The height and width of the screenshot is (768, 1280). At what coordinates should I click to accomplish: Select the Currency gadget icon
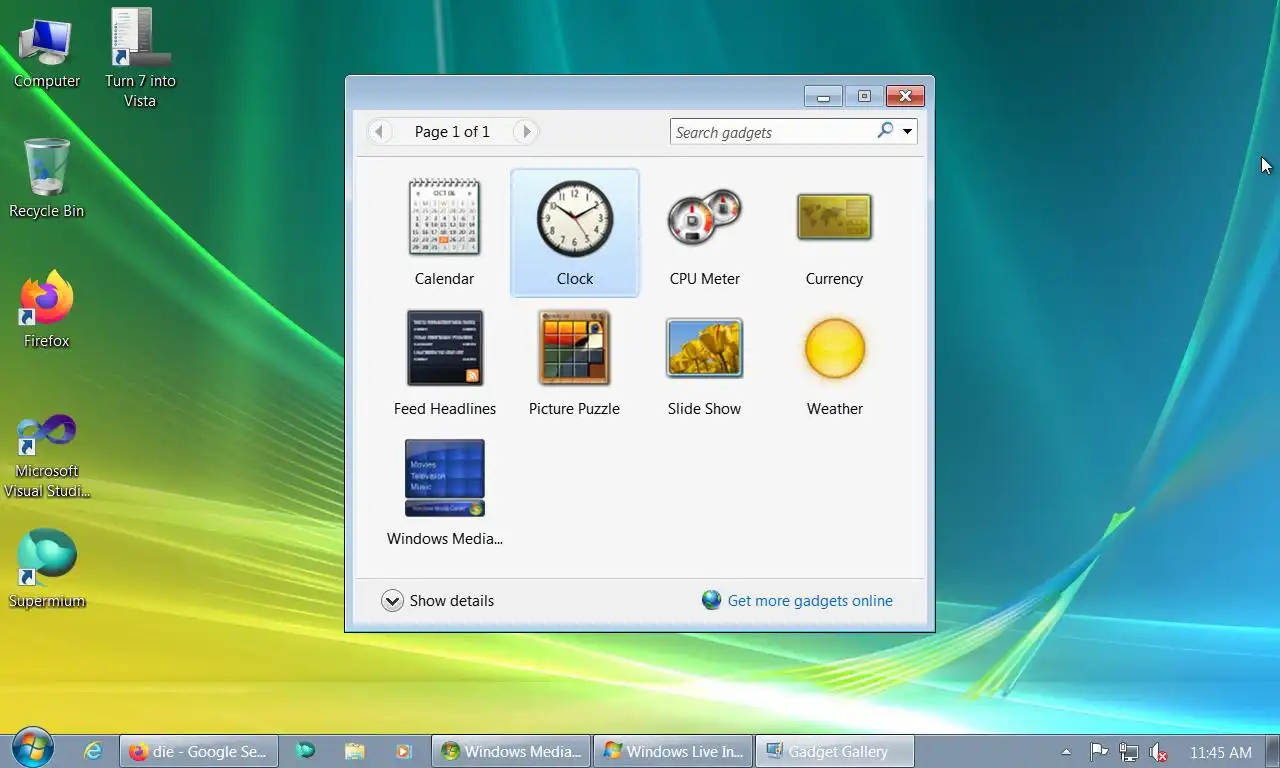coord(834,217)
